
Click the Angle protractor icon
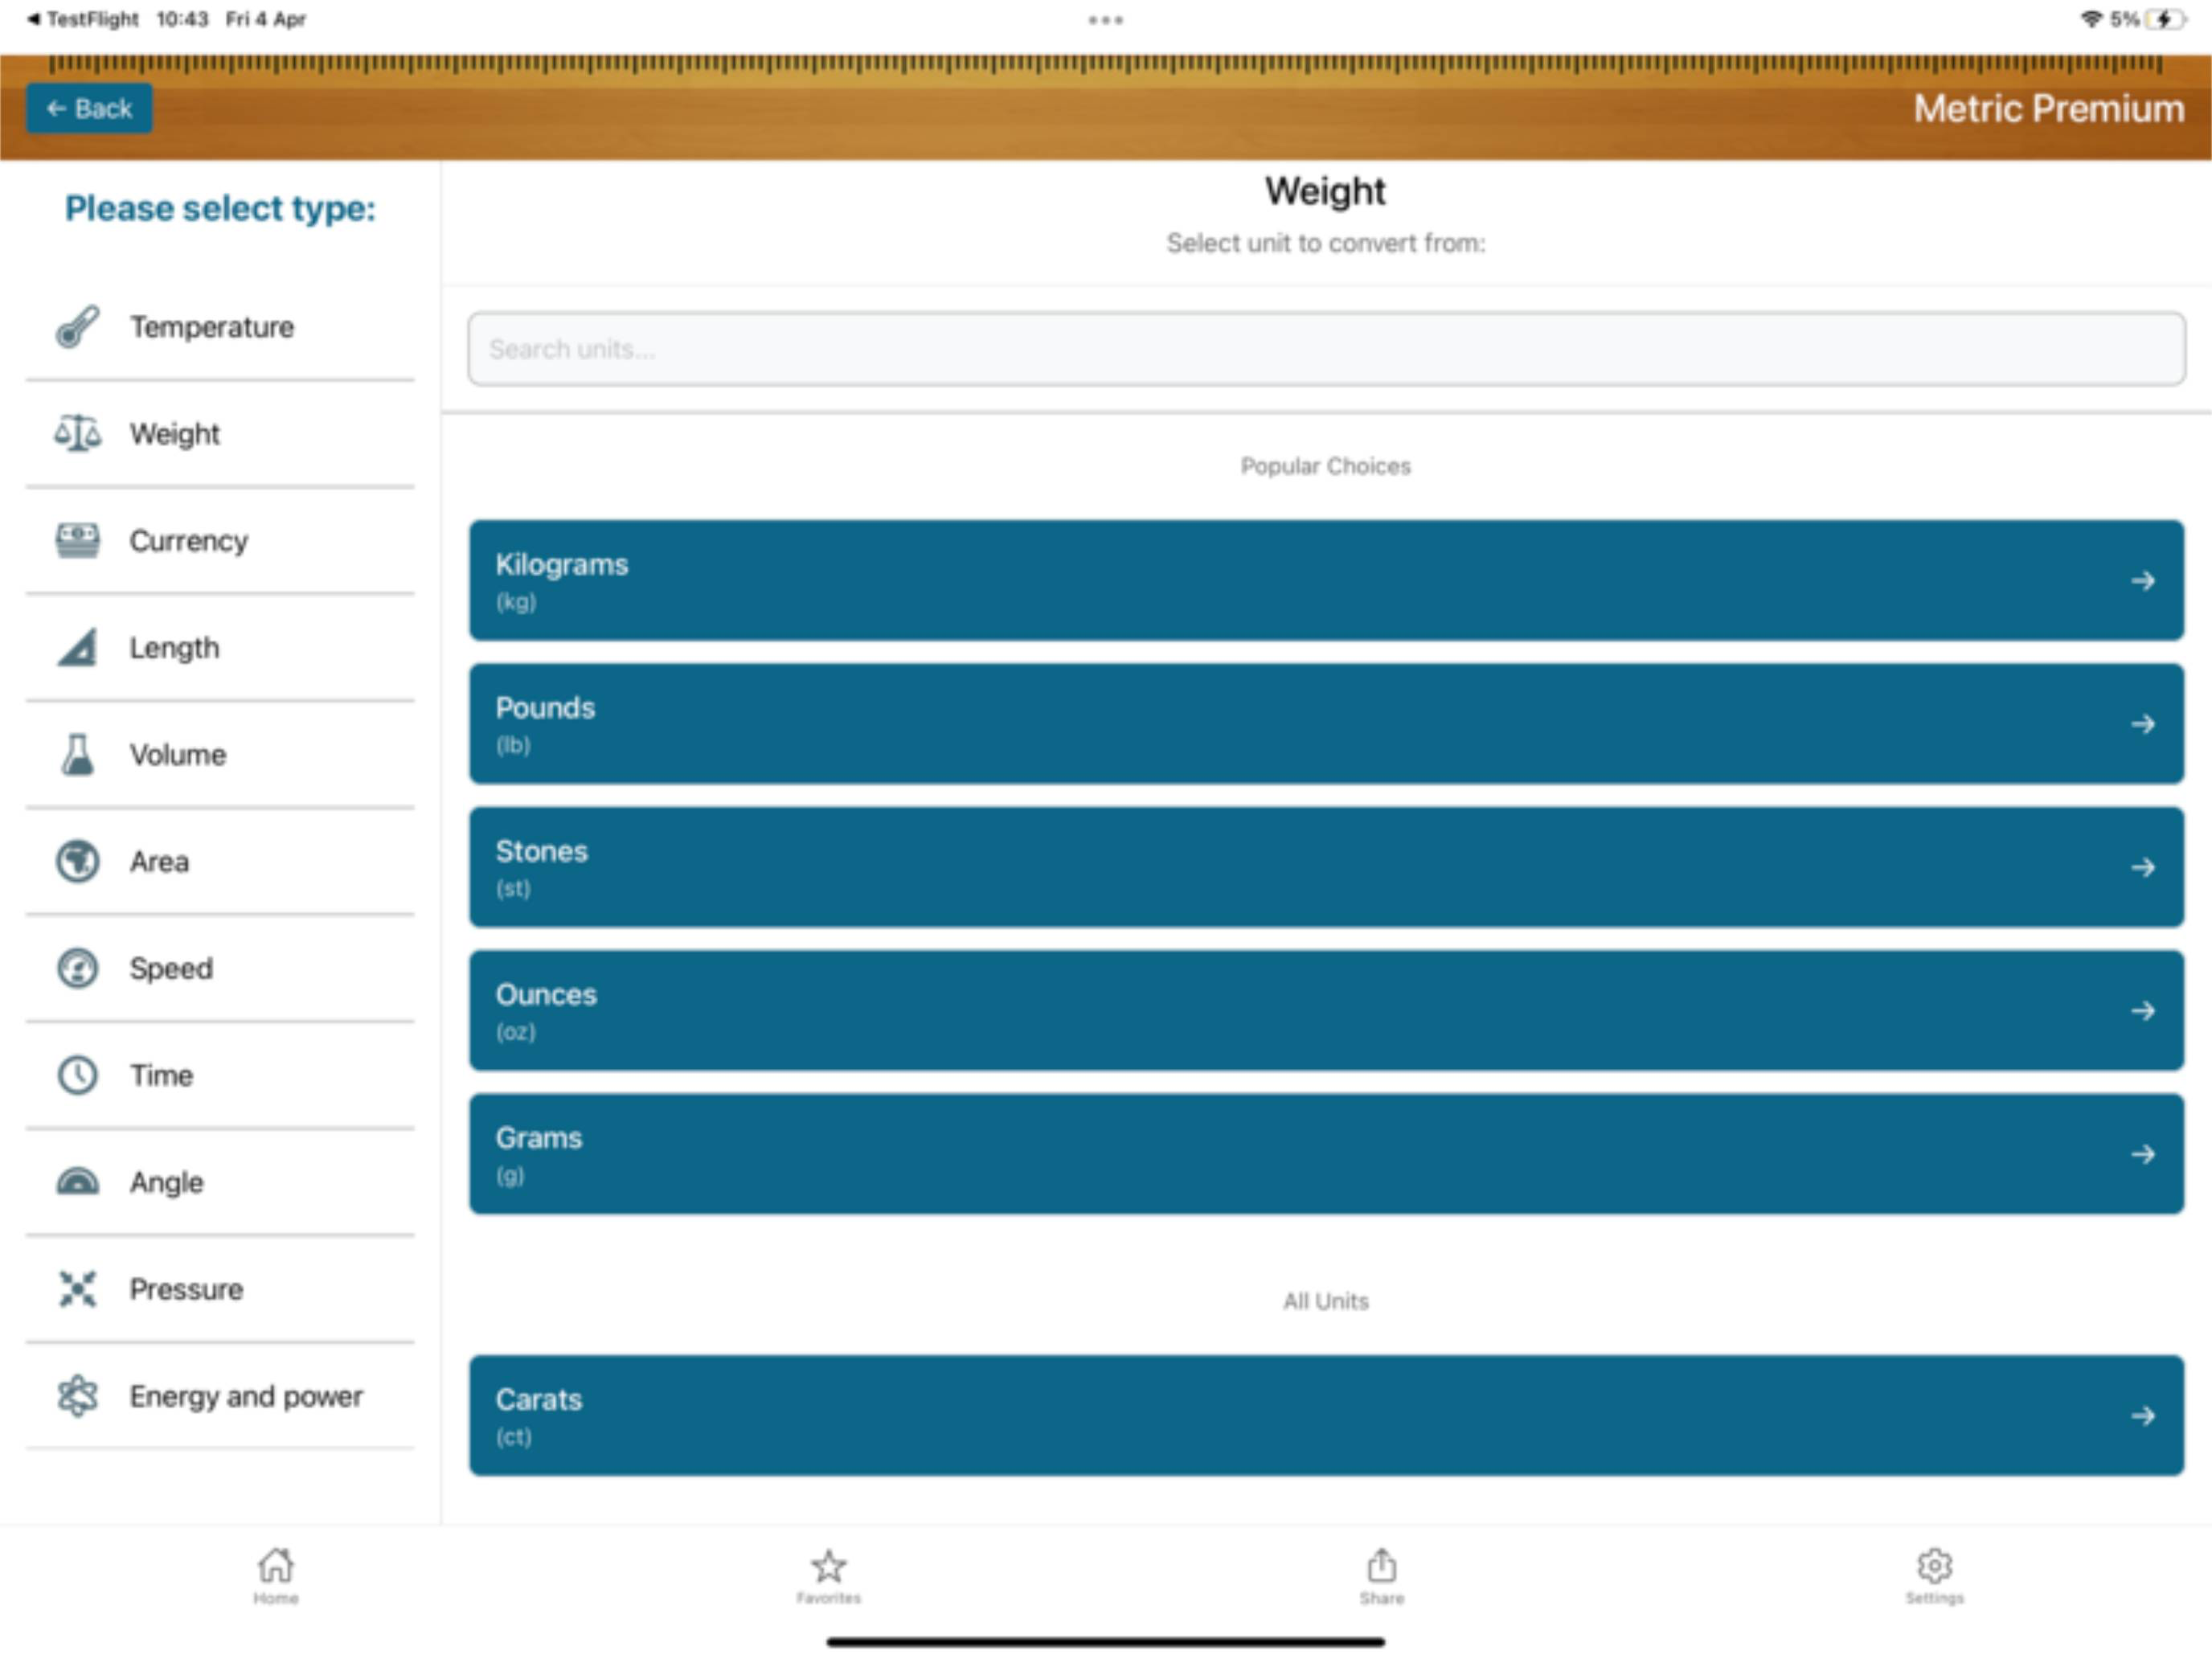(77, 1182)
